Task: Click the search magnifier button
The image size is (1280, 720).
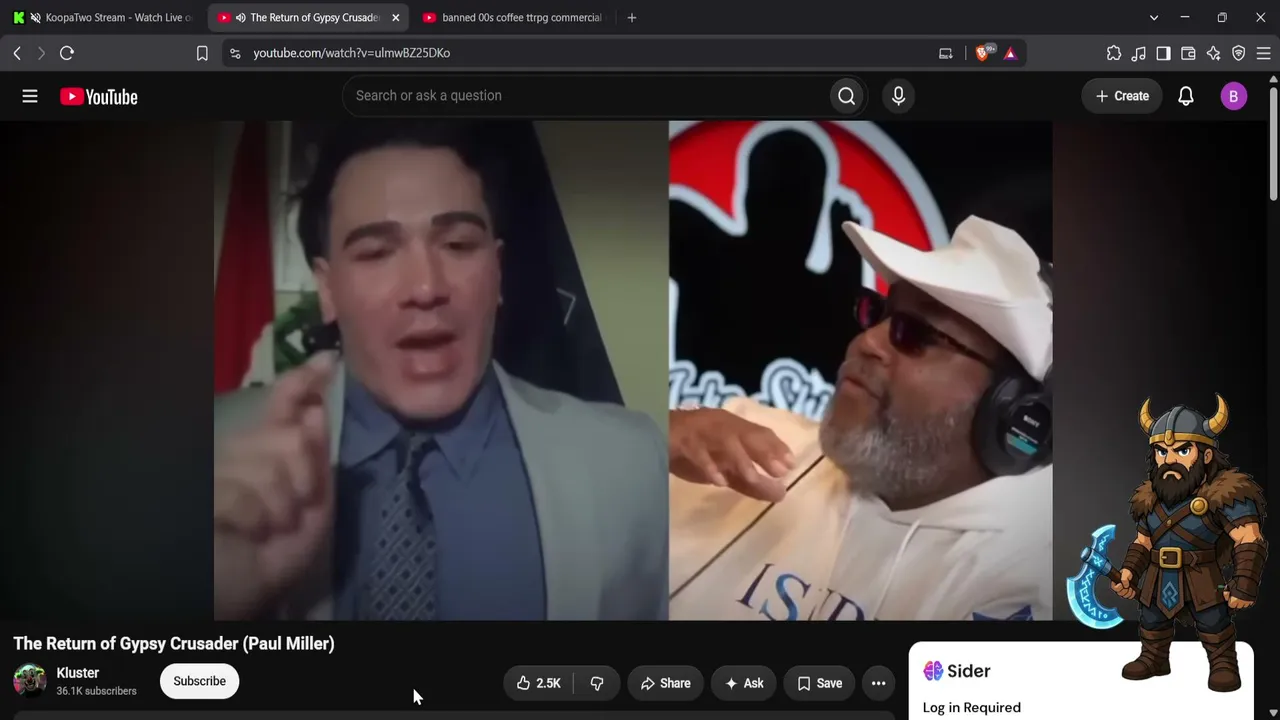Action: 847,96
